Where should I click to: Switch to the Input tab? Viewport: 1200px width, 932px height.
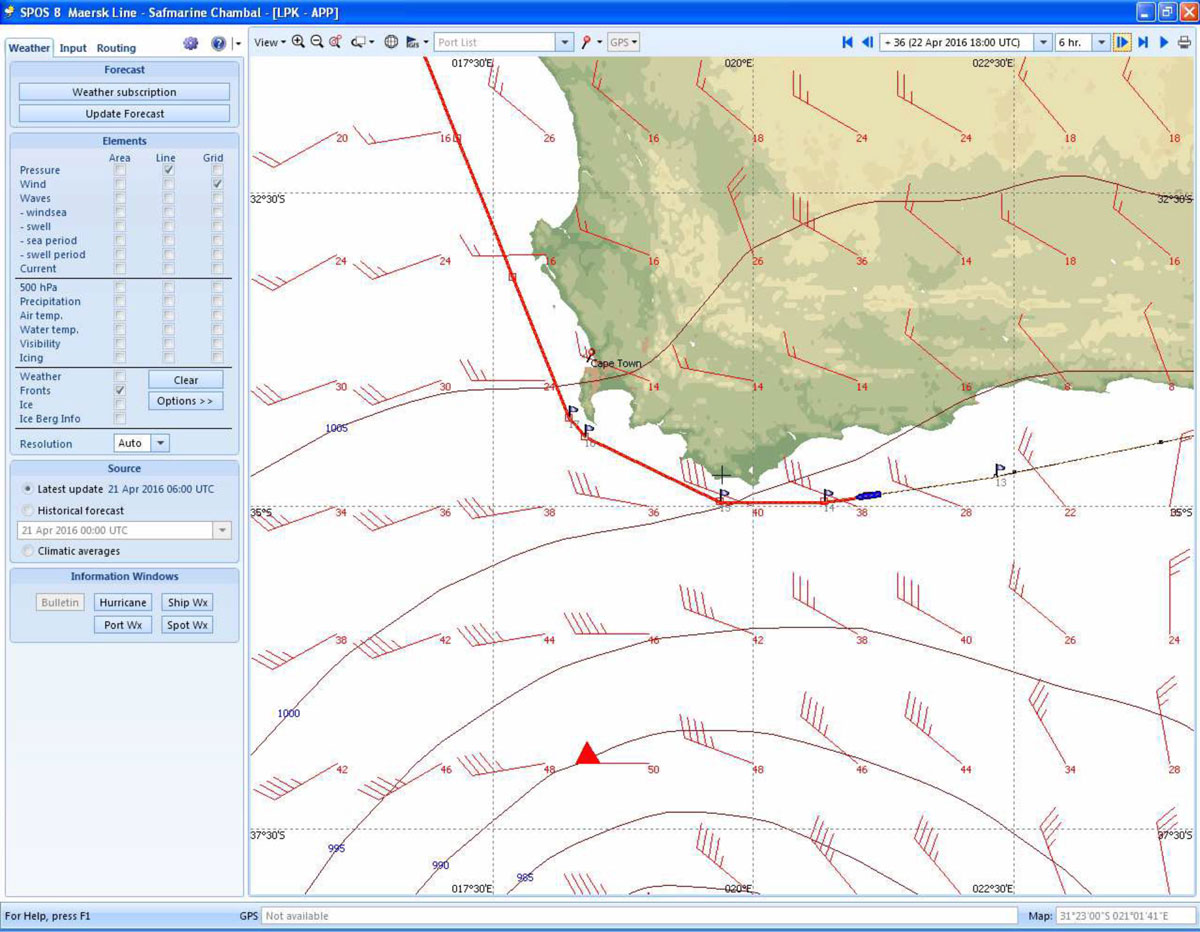coord(73,48)
